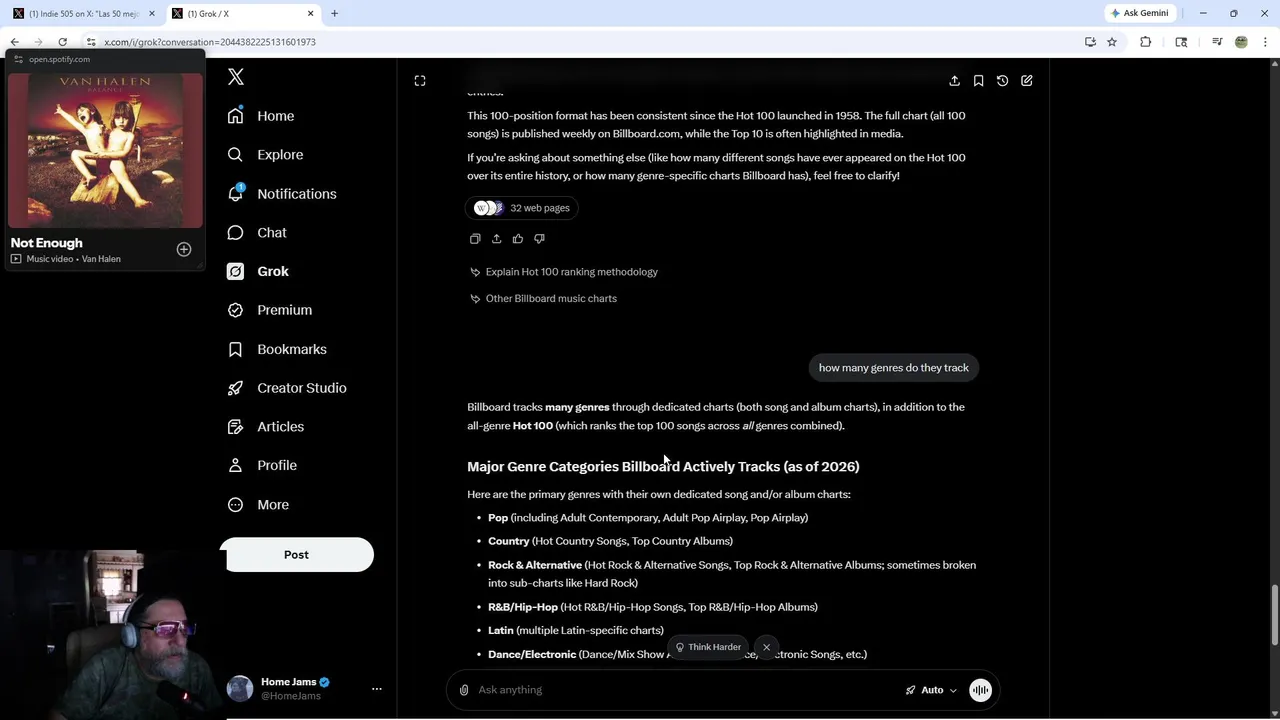Click the Grok sidebar icon

tap(235, 271)
